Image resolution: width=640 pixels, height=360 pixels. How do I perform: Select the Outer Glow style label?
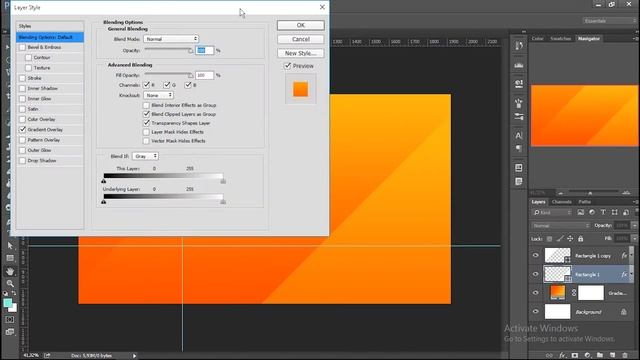pyautogui.click(x=39, y=150)
